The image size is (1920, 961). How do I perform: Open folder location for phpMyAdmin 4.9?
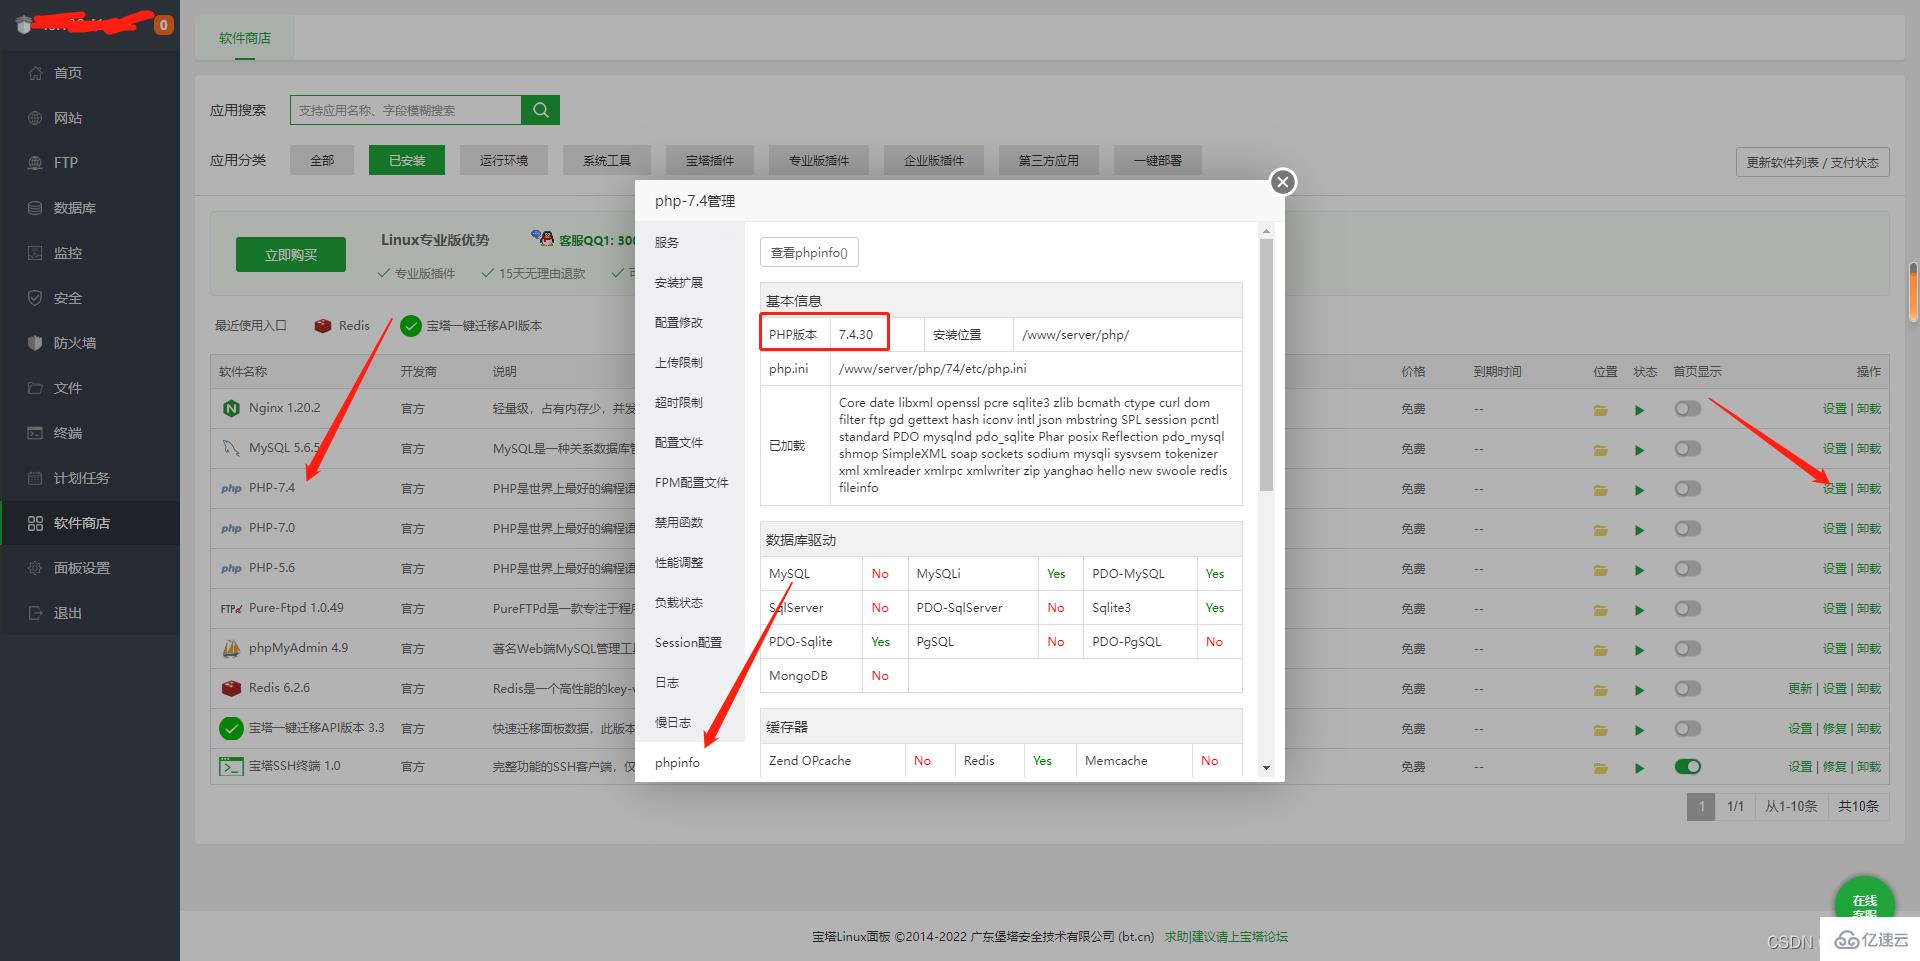tap(1600, 650)
